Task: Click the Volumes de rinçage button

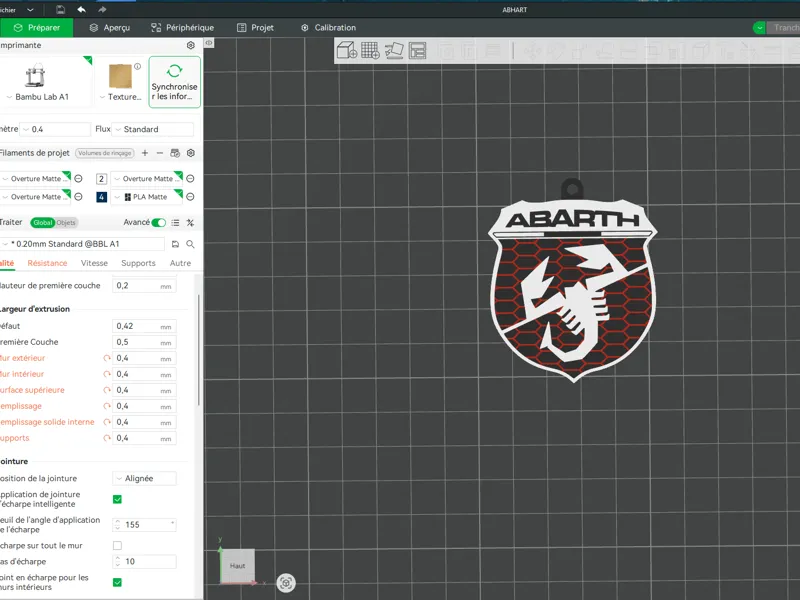Action: 105,153
